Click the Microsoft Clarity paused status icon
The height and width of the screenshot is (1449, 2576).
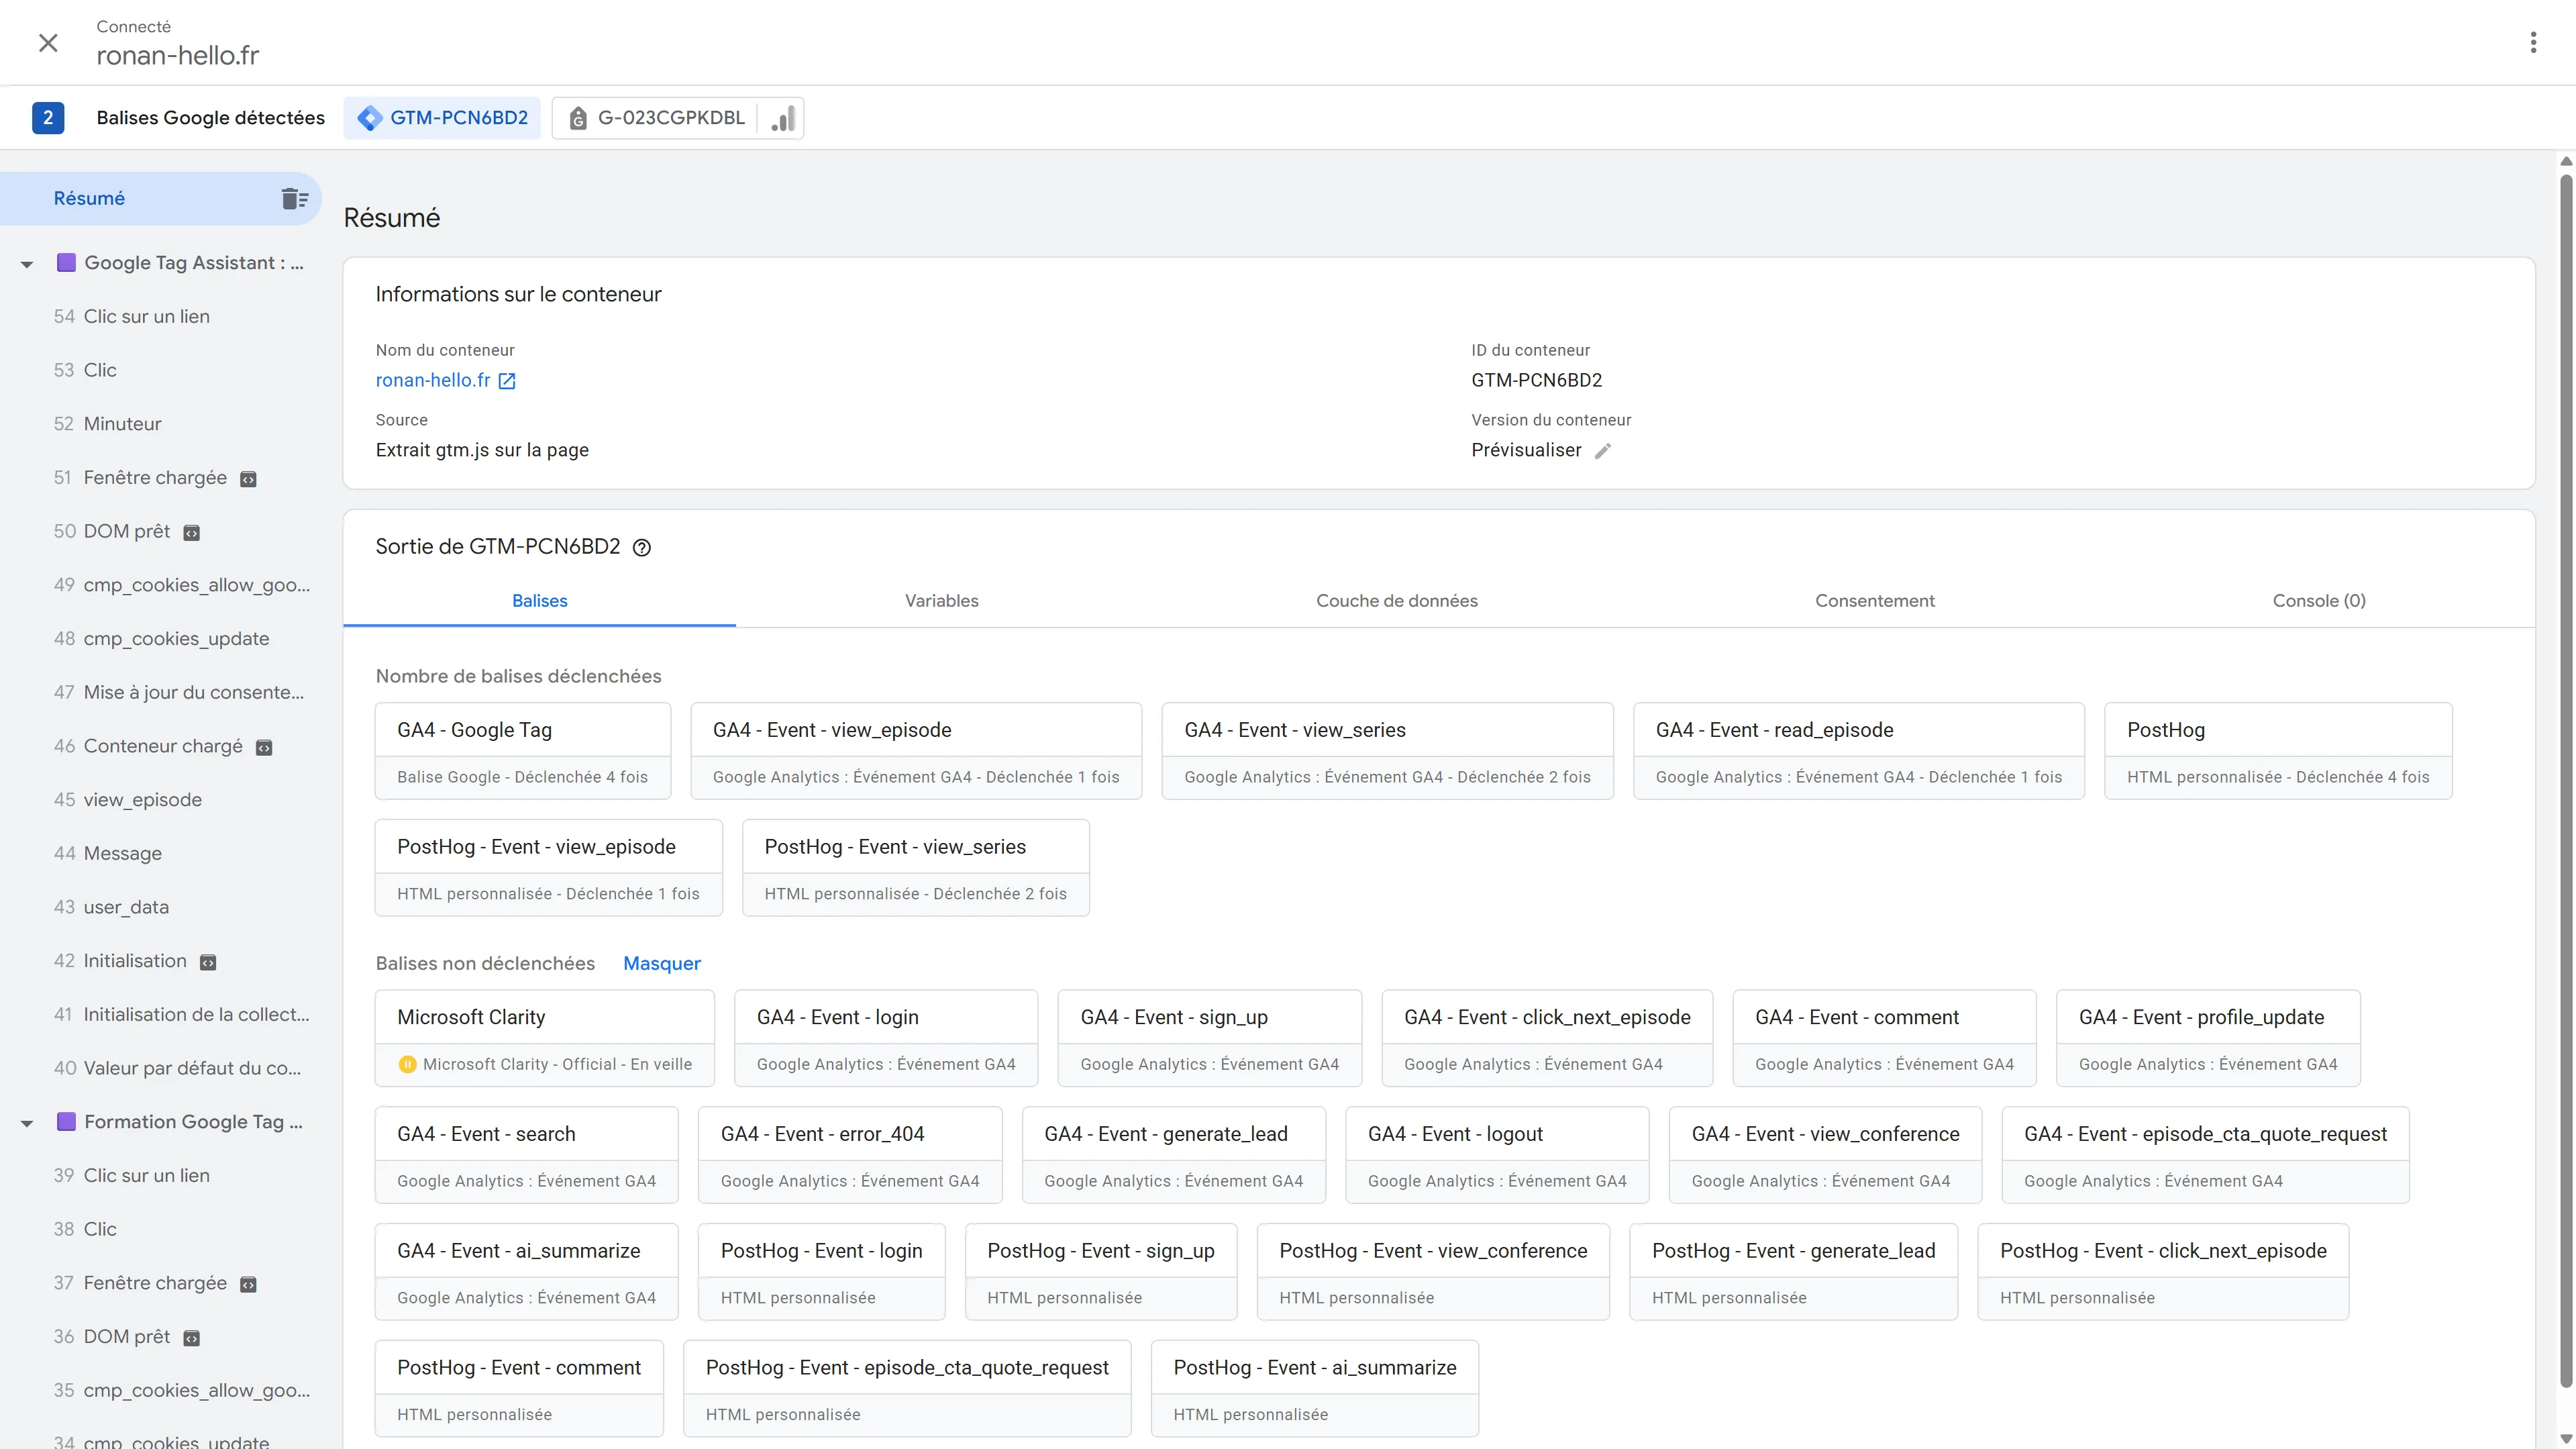click(x=407, y=1064)
